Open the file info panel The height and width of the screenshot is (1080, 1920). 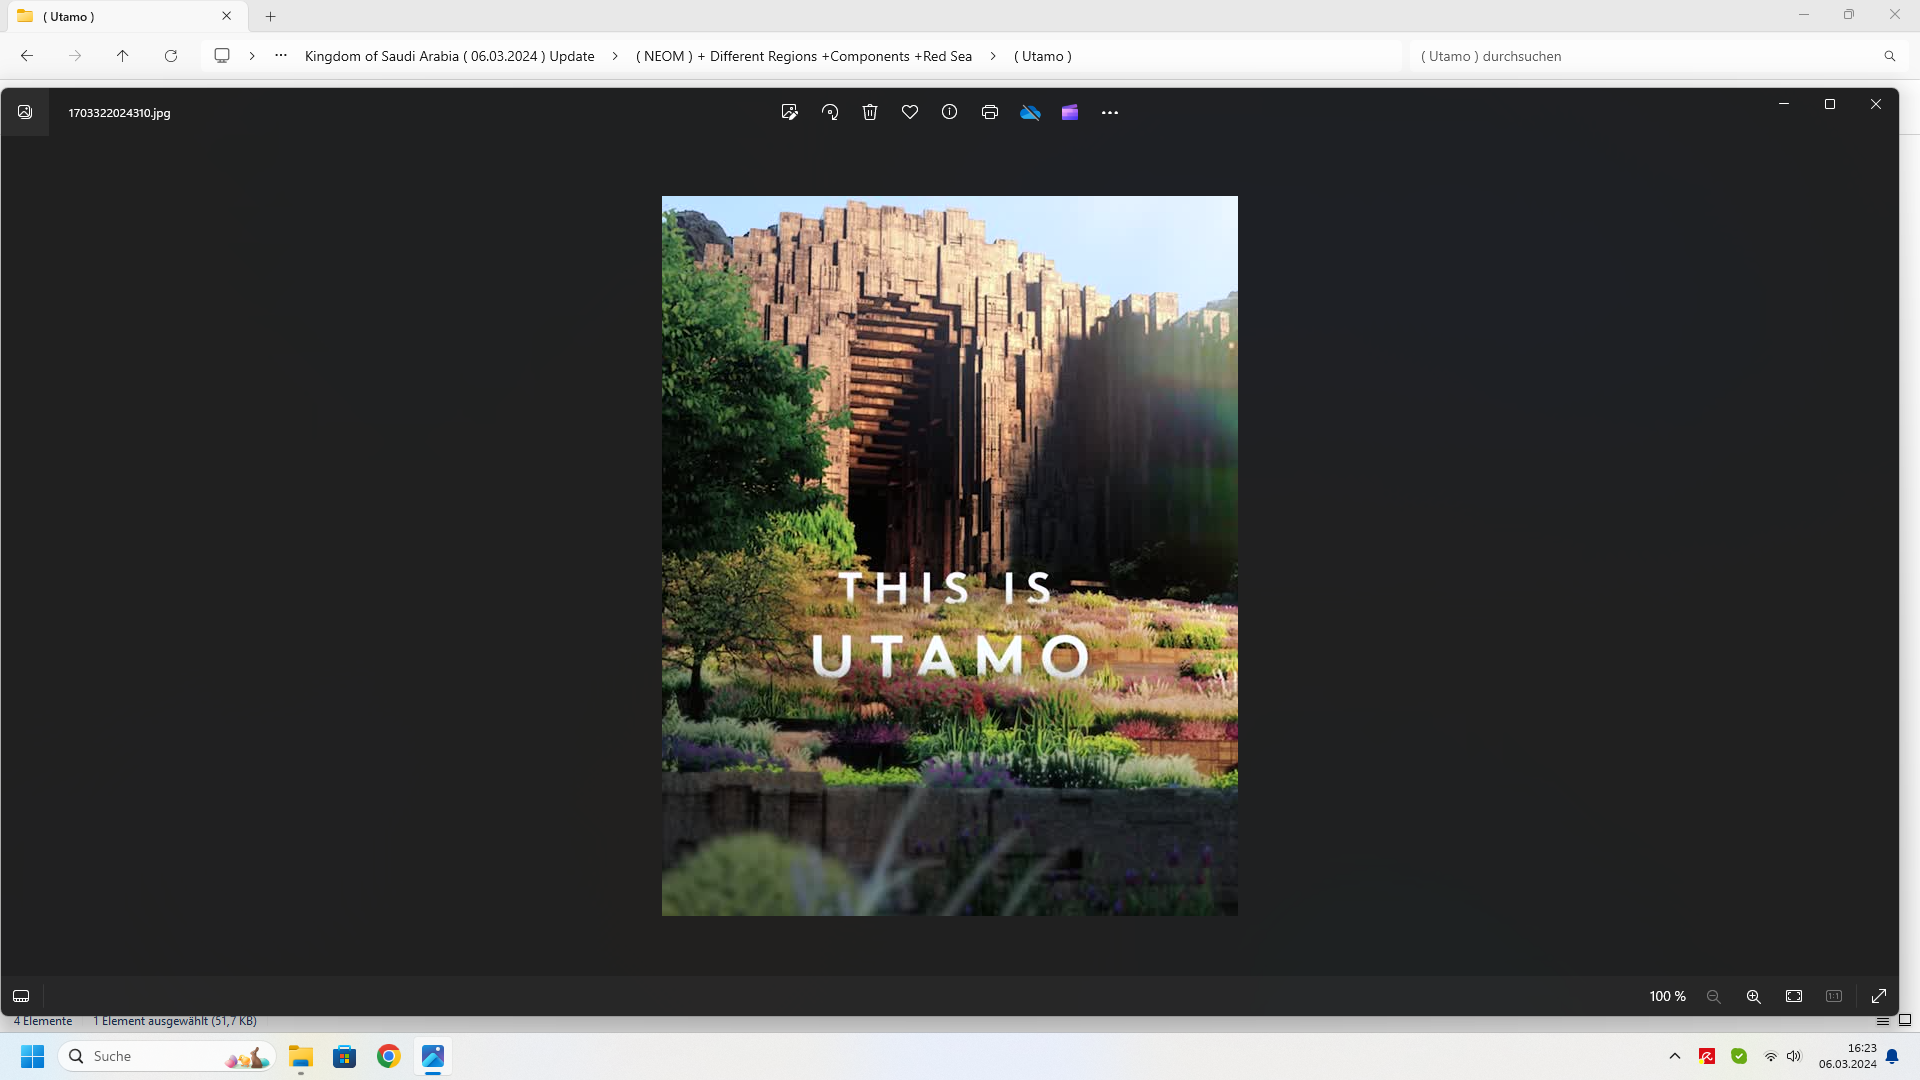tap(950, 112)
